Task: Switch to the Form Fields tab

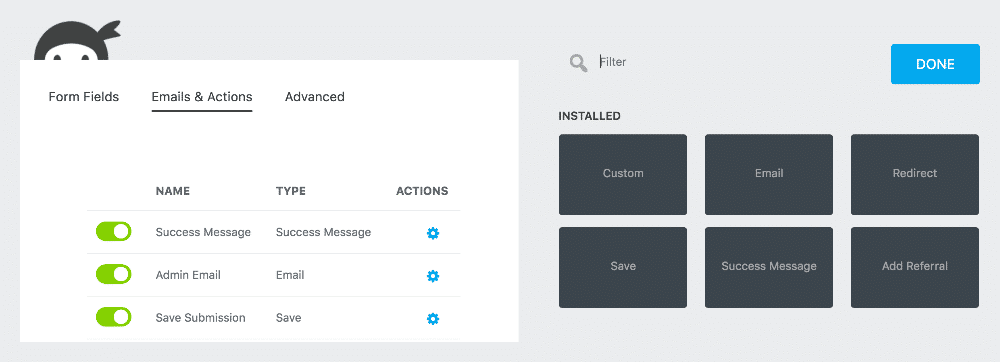Action: point(84,97)
